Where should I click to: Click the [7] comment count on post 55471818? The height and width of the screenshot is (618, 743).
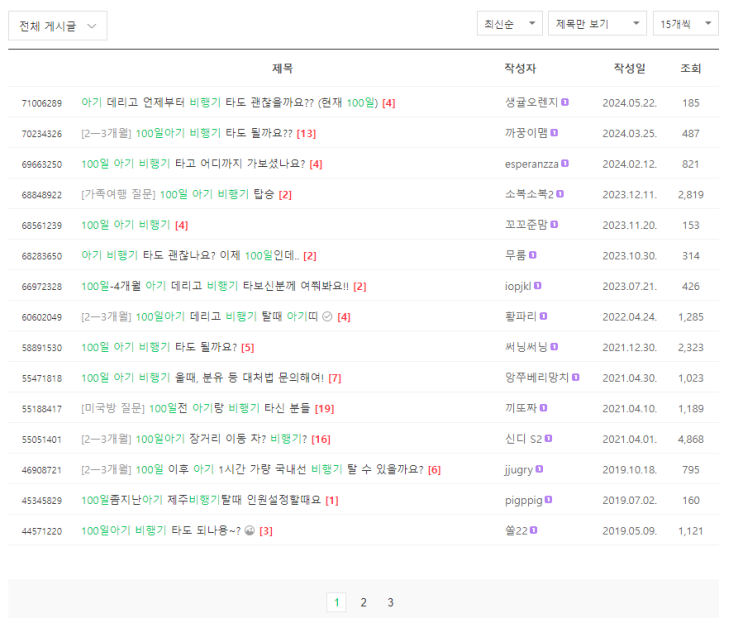click(x=335, y=378)
